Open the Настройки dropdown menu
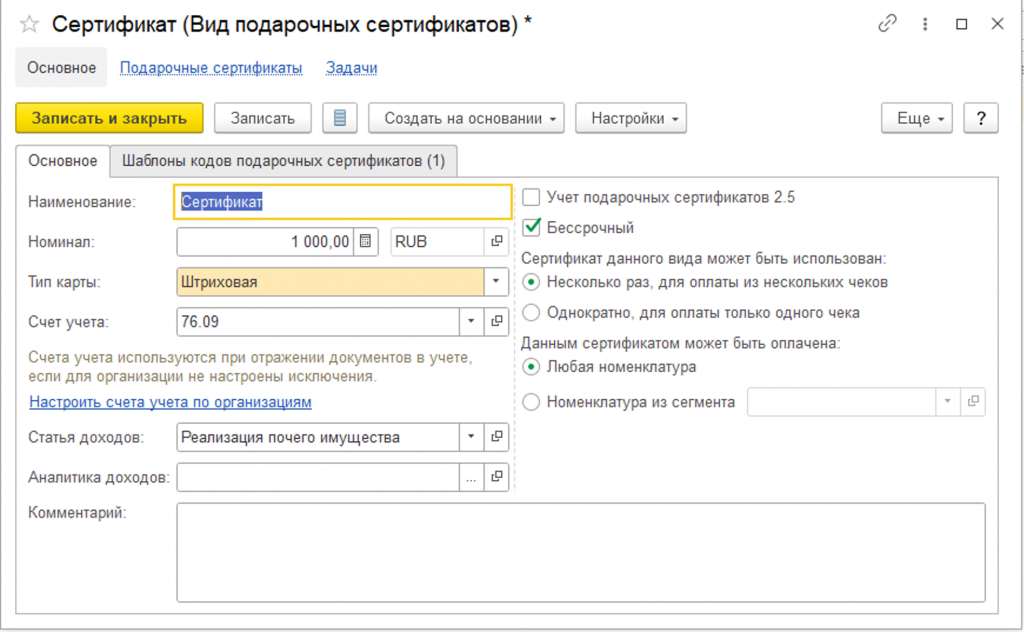 click(631, 118)
